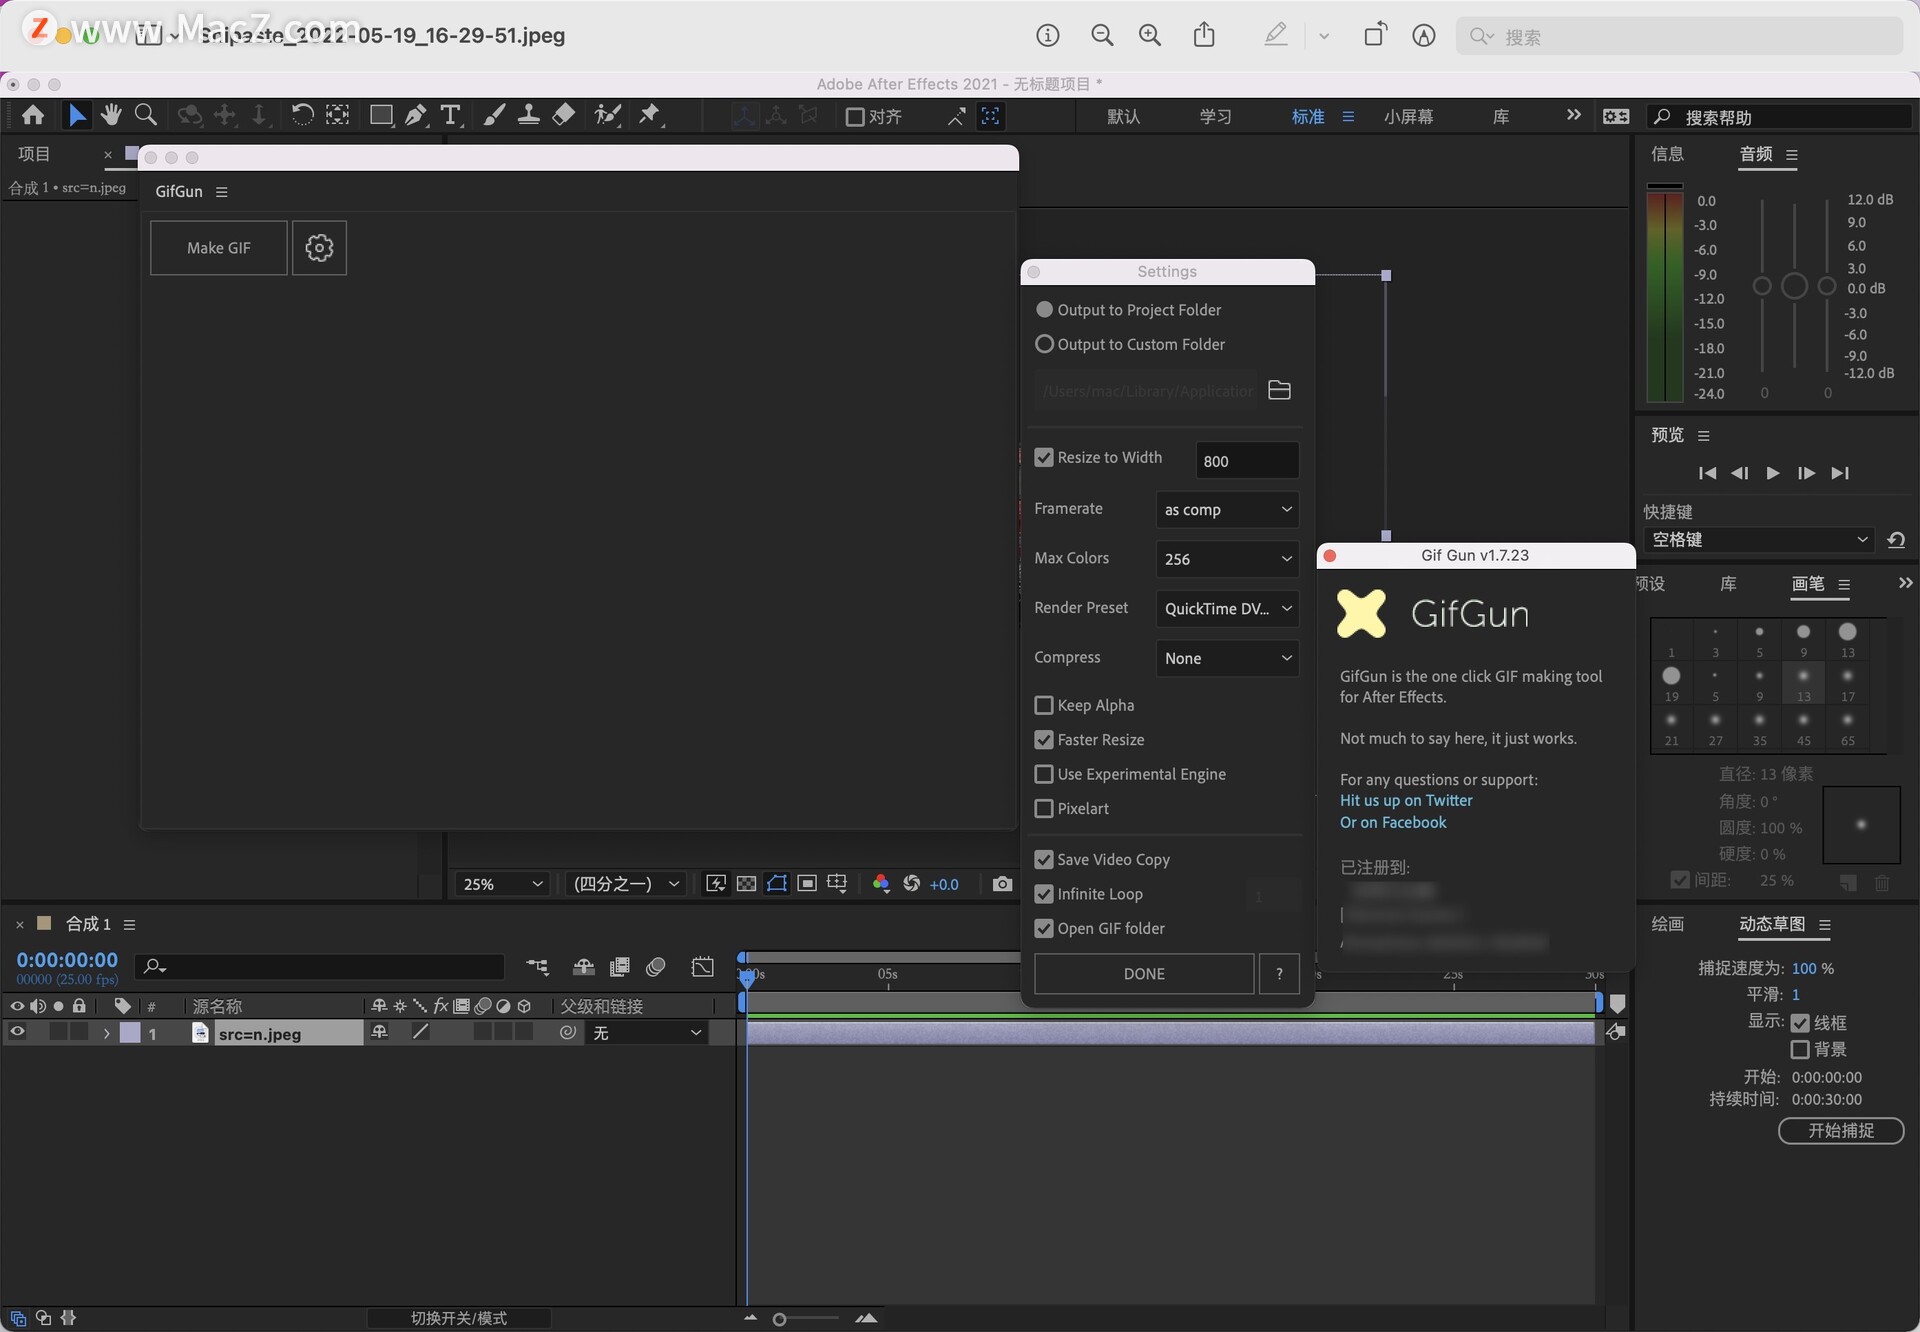
Task: Click DONE in GifGun Settings
Action: (x=1144, y=974)
